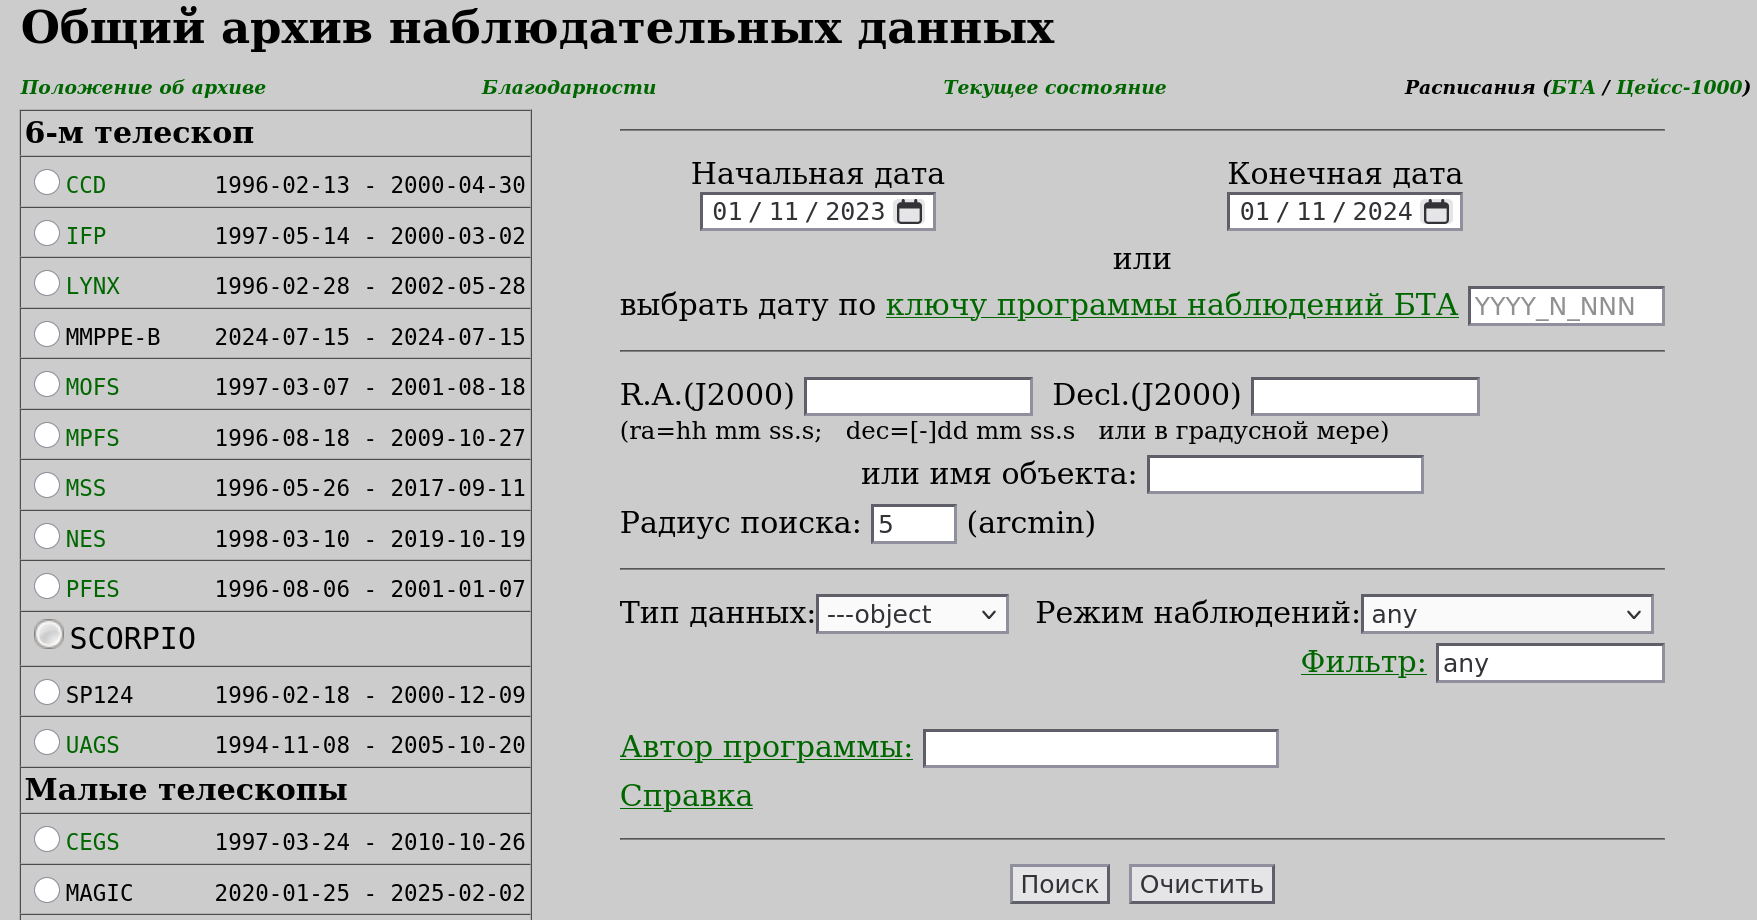Open the БТА schedule link
Screen dimensions: 1757x920
point(1573,87)
